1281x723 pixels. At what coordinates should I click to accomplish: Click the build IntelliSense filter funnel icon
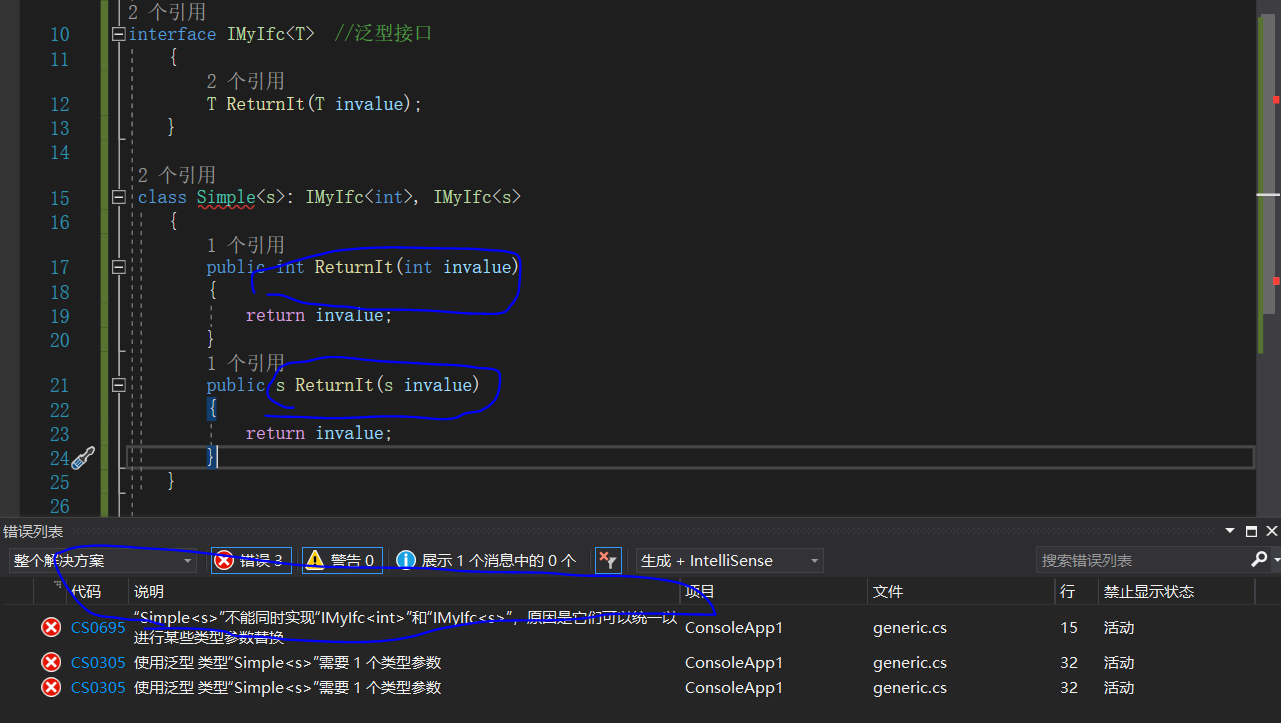[608, 561]
